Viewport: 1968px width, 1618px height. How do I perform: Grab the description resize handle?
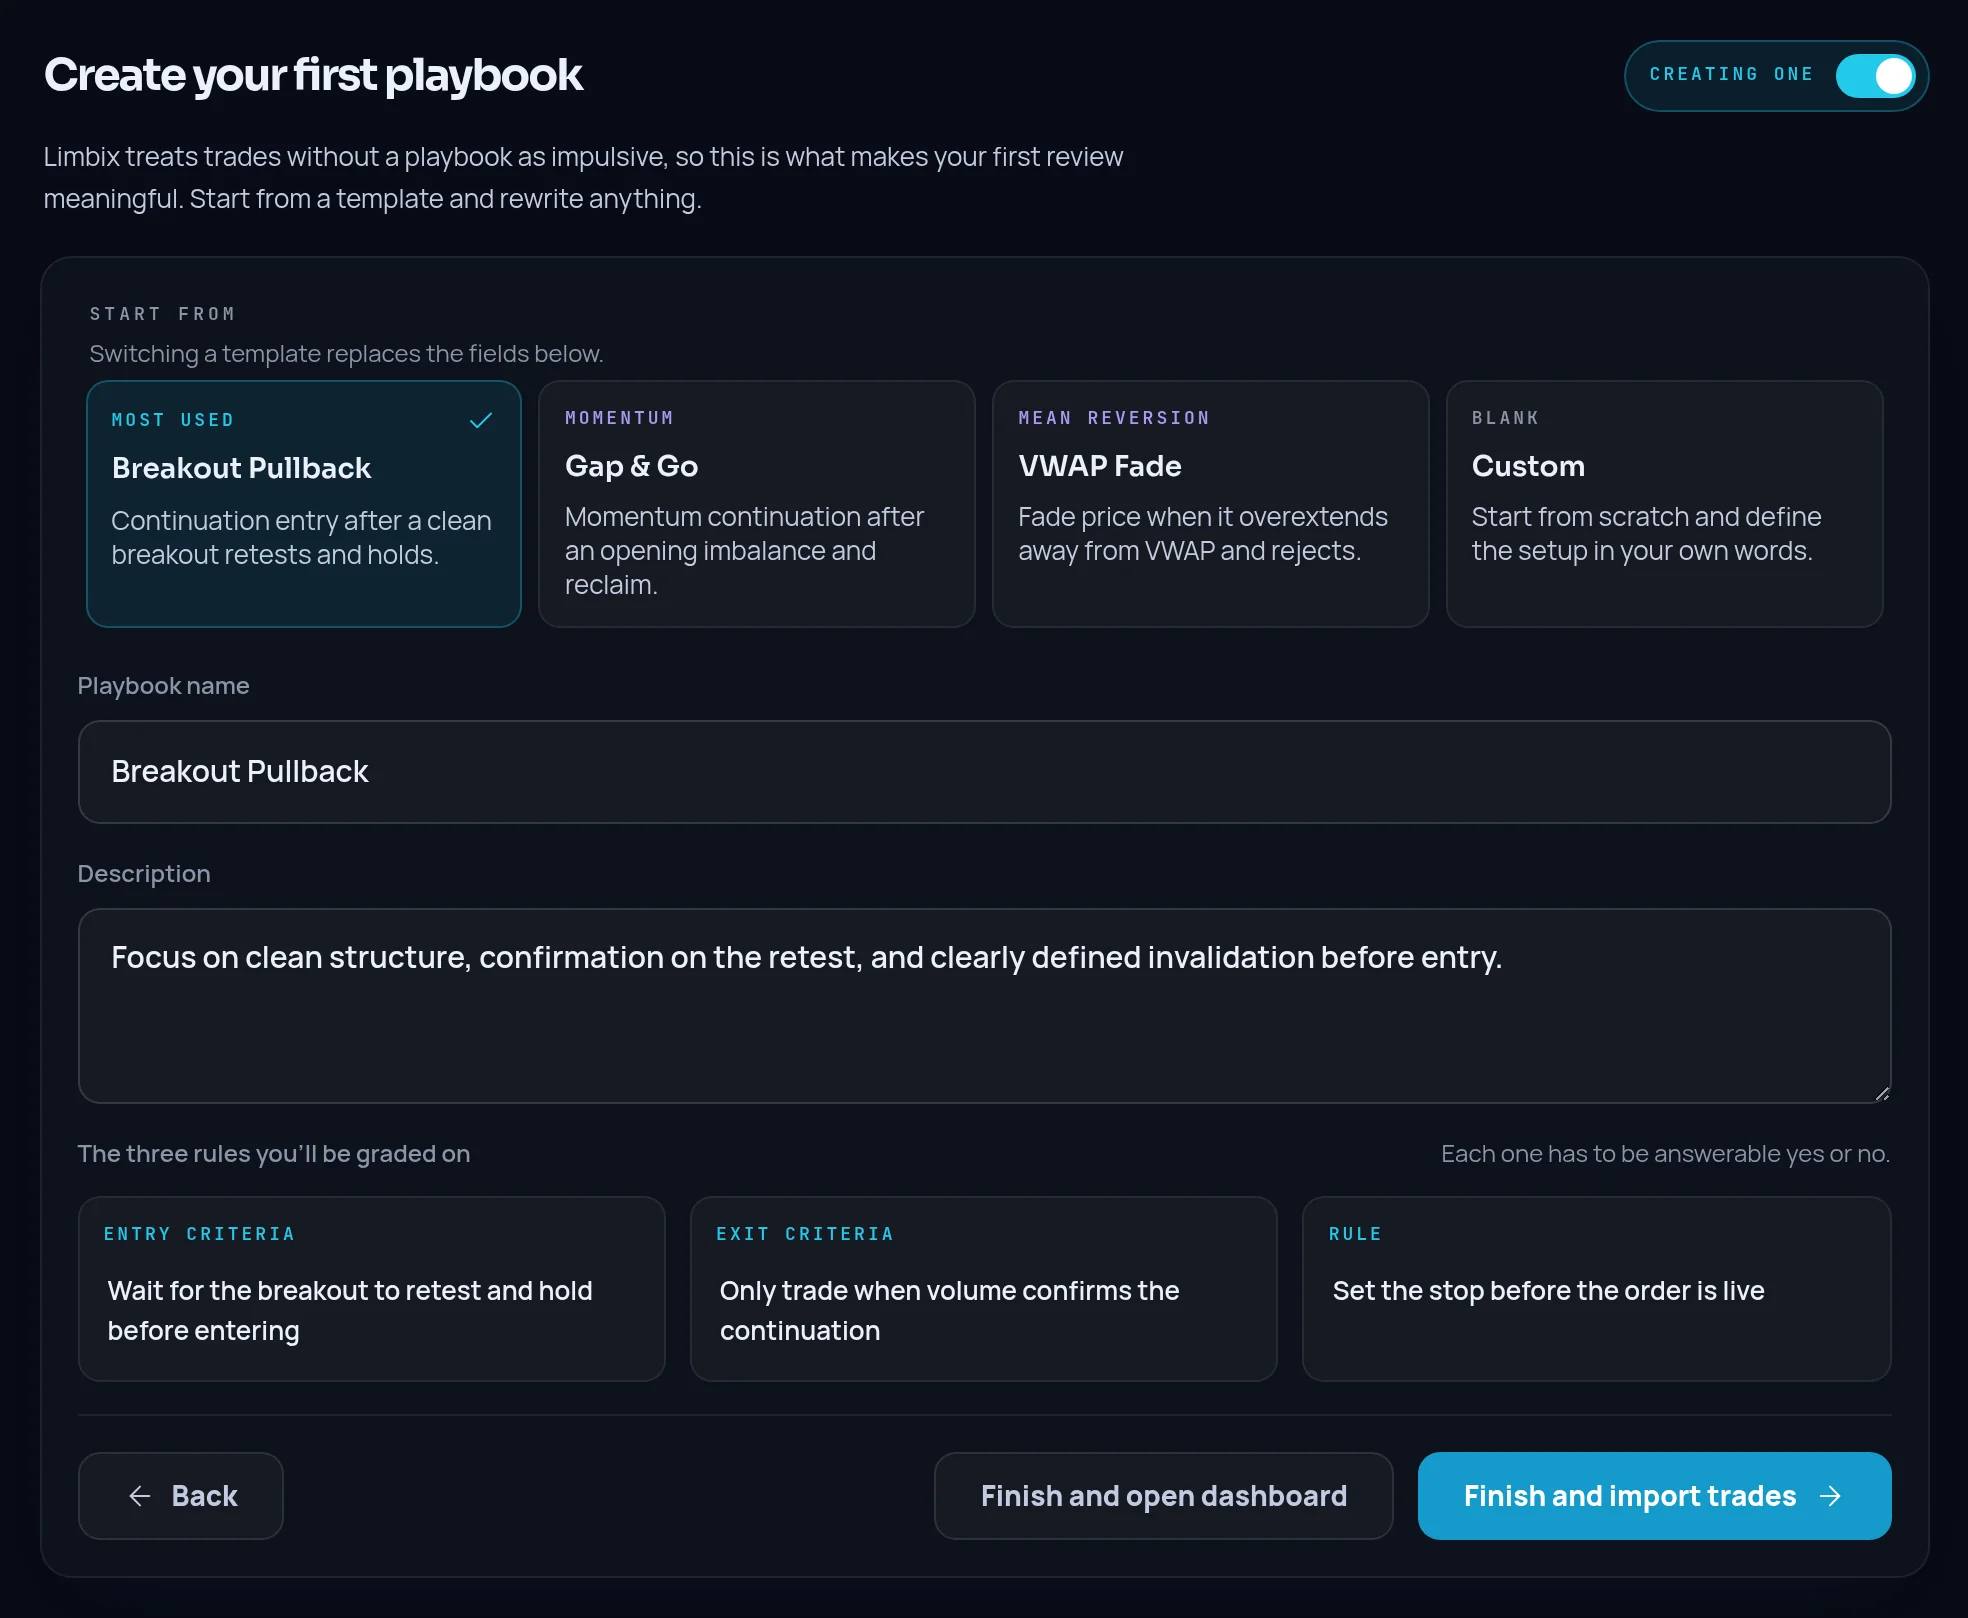pos(1882,1094)
